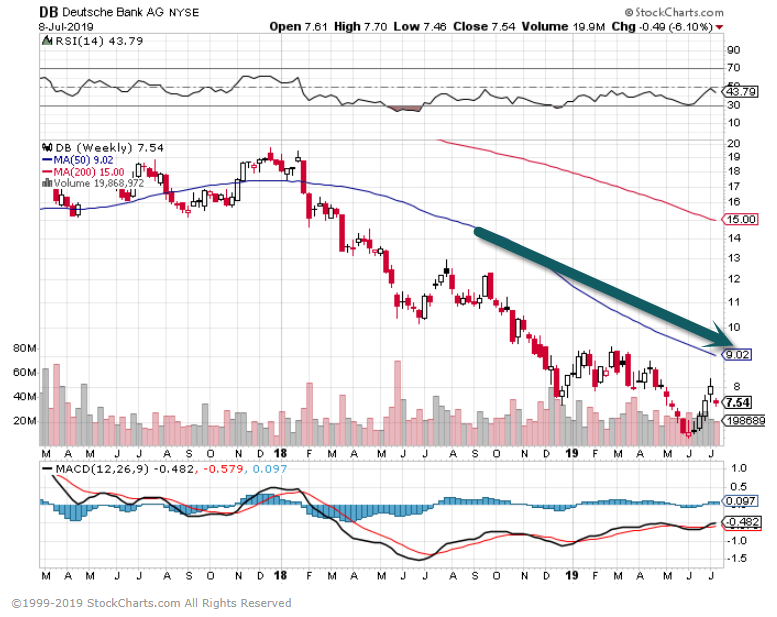This screenshot has height=617, width=777.
Task: Click the DB (Weekly) 7.54 legend label
Action: coord(109,148)
